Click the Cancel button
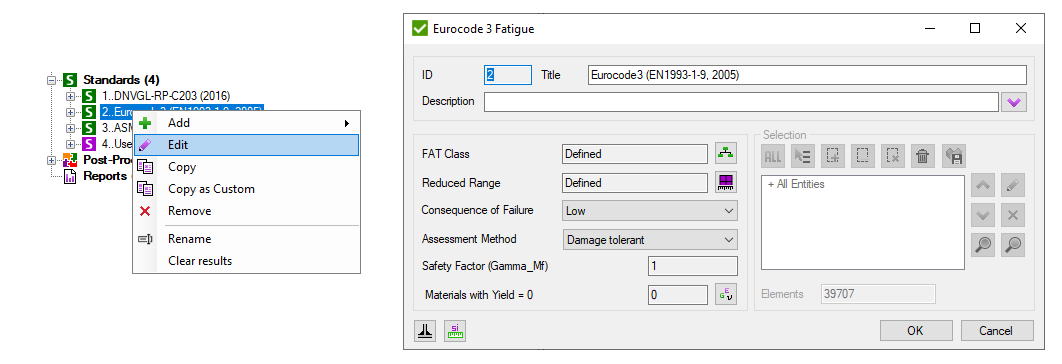The height and width of the screenshot is (364, 1062). 997,331
